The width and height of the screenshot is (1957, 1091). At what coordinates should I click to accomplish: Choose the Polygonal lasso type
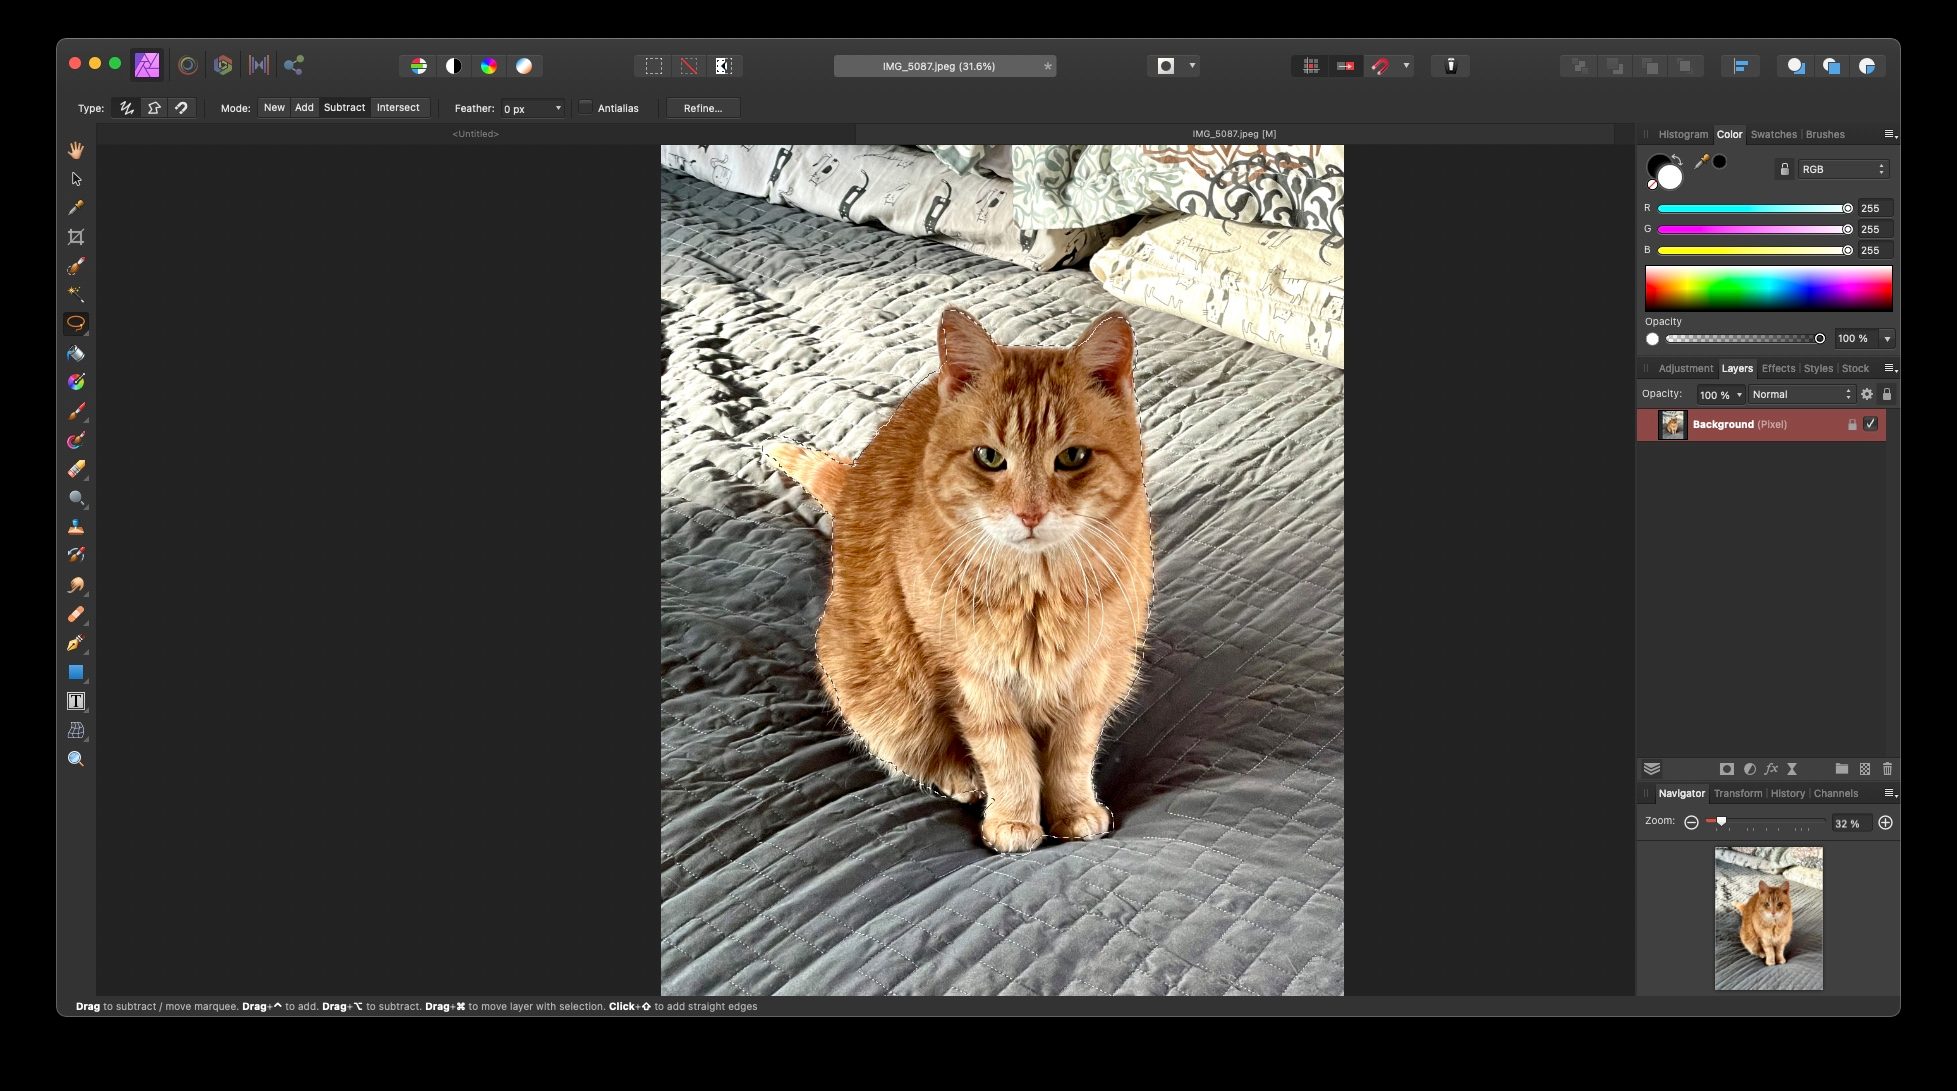point(154,108)
